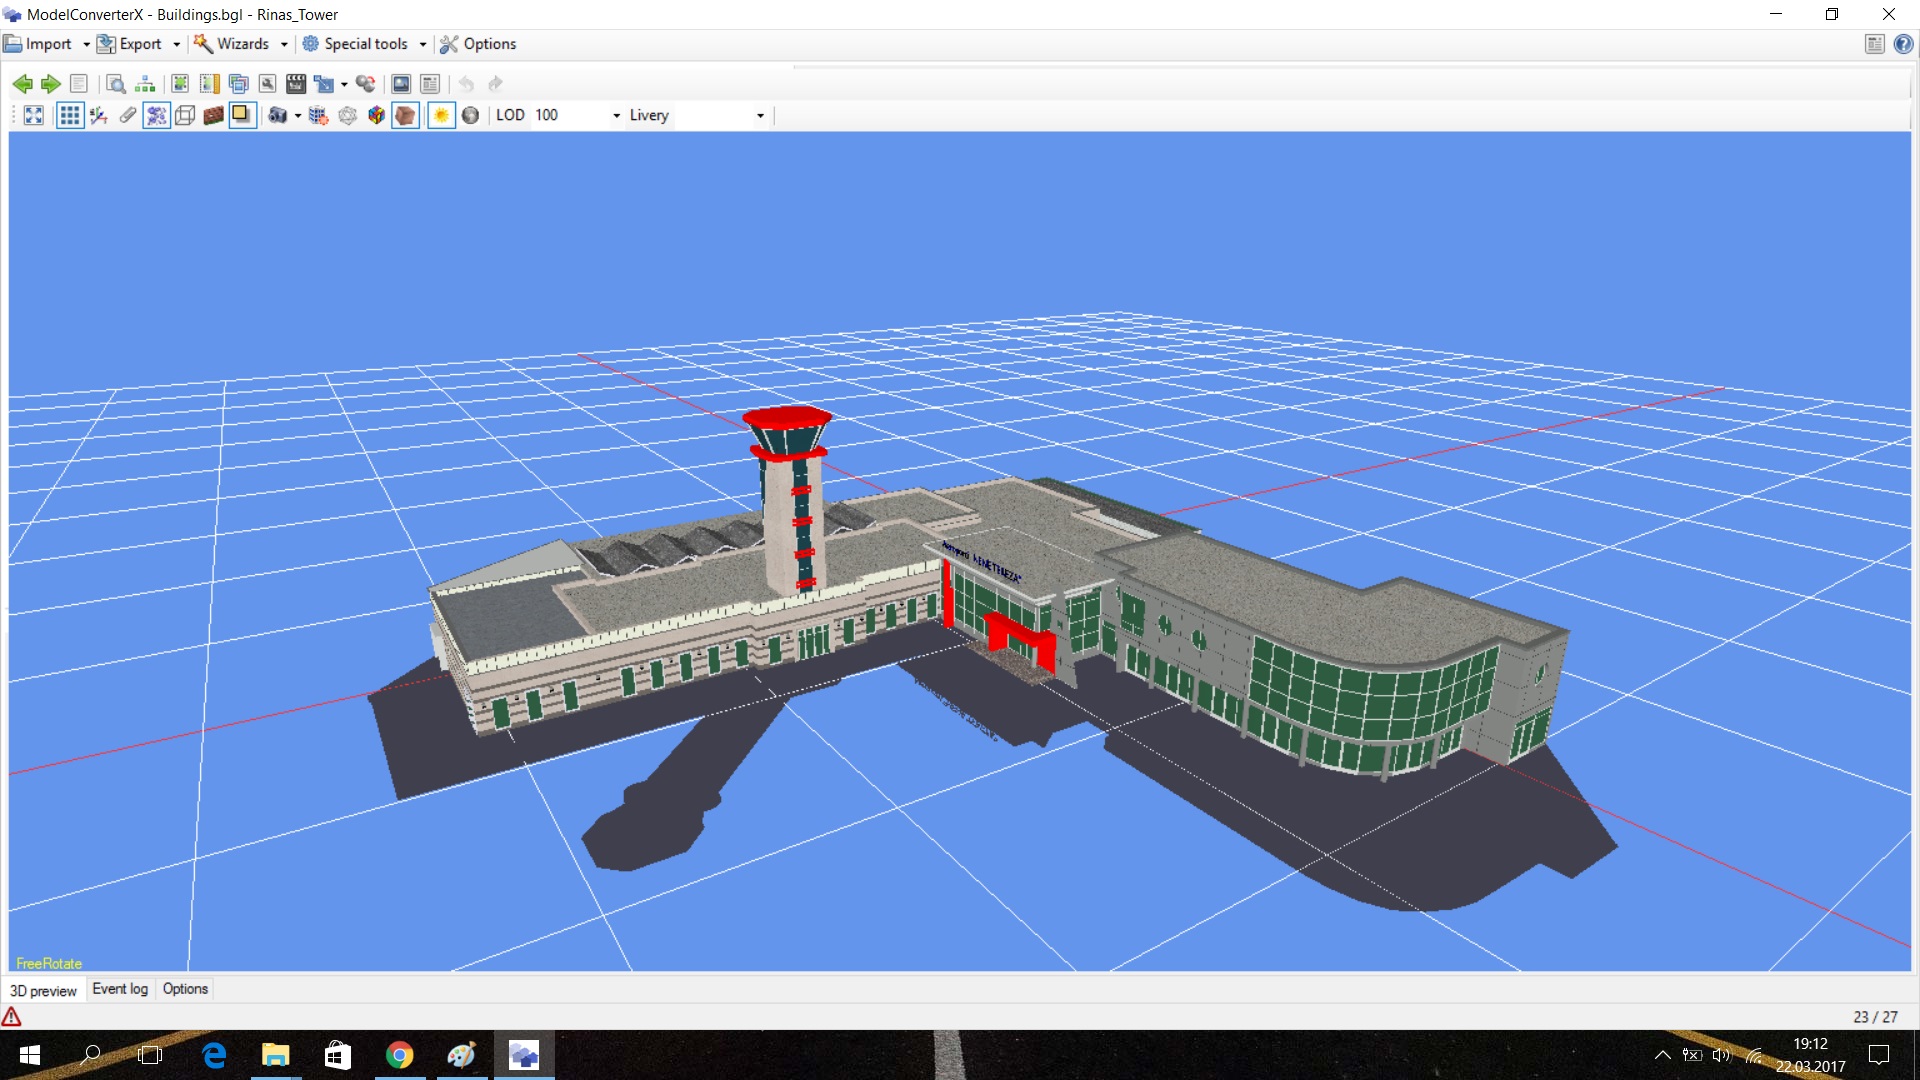
Task: Open the Special tools menu
Action: [x=365, y=44]
